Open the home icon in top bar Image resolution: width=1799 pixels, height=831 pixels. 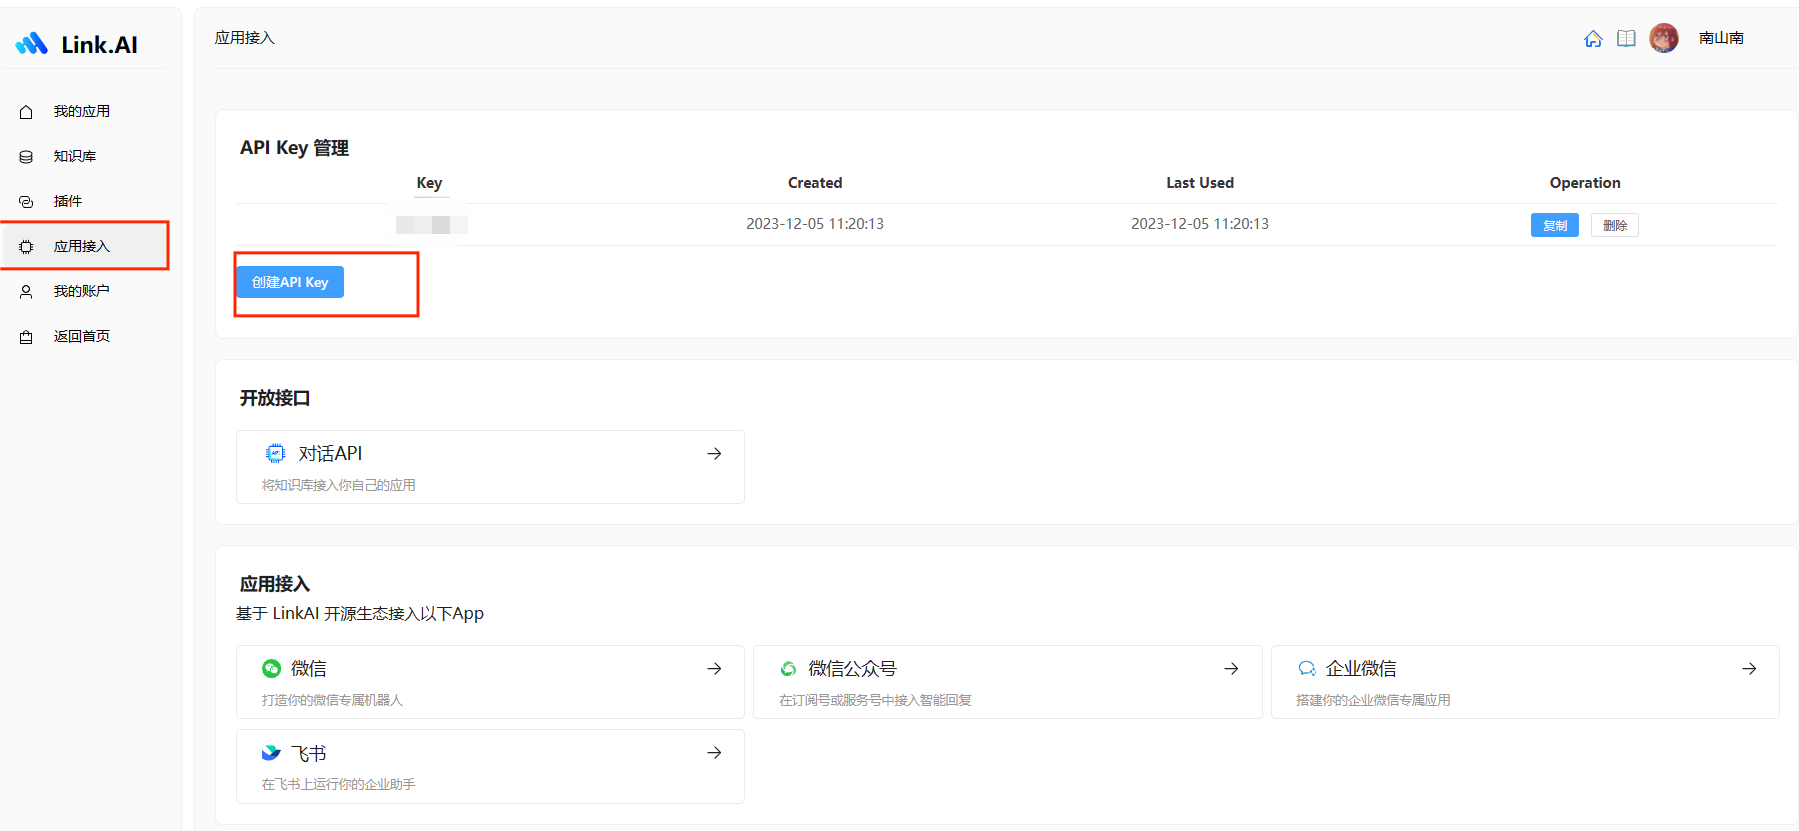1593,39
